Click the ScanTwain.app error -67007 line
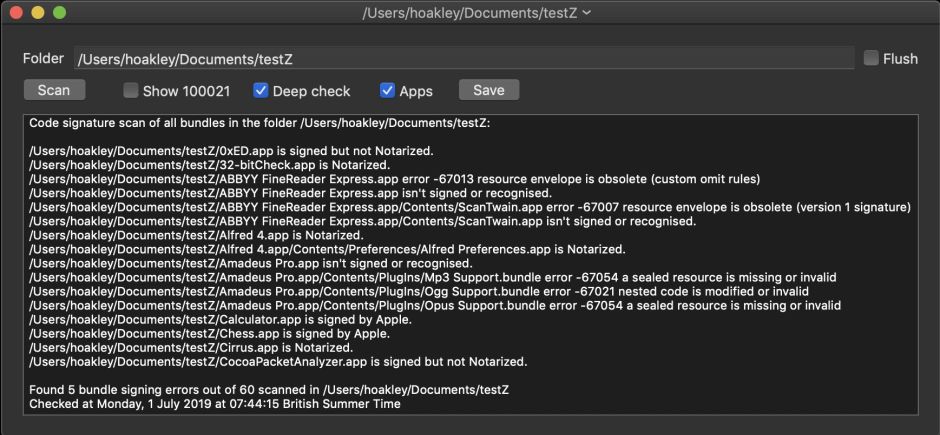The image size is (940, 435). coord(470,207)
